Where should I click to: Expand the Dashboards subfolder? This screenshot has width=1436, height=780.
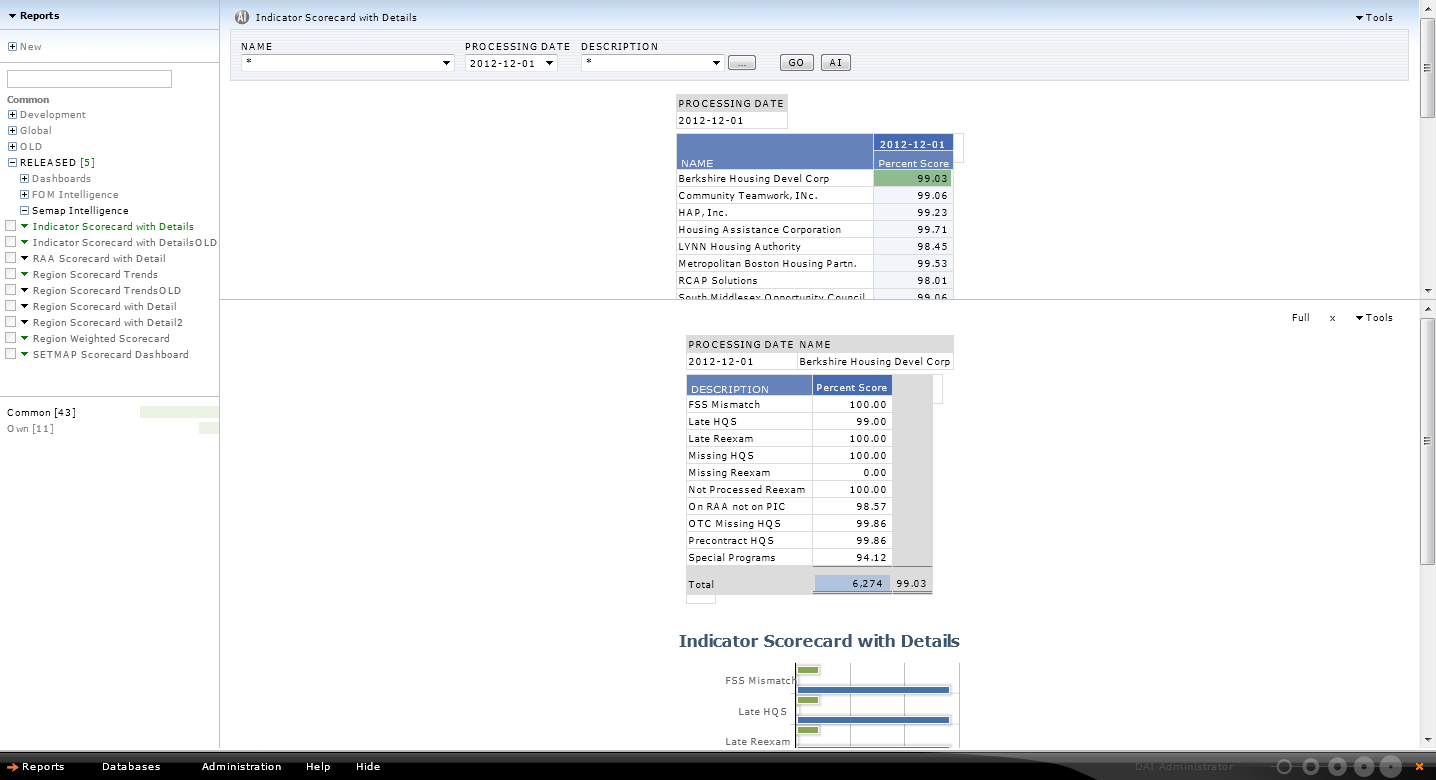(24, 179)
